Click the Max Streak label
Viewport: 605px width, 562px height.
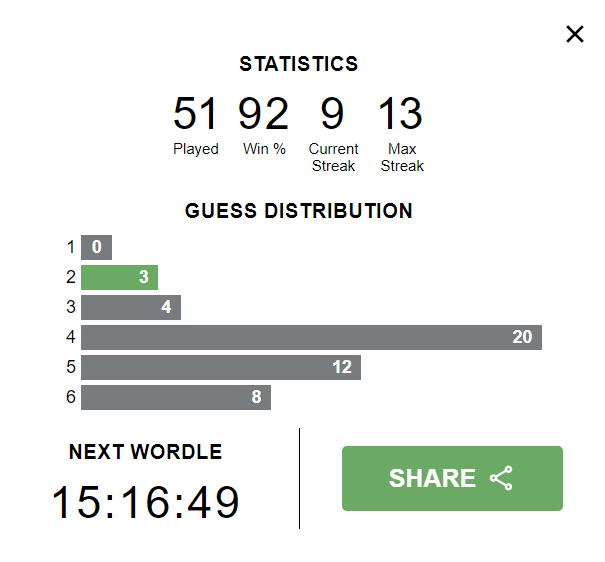point(402,158)
